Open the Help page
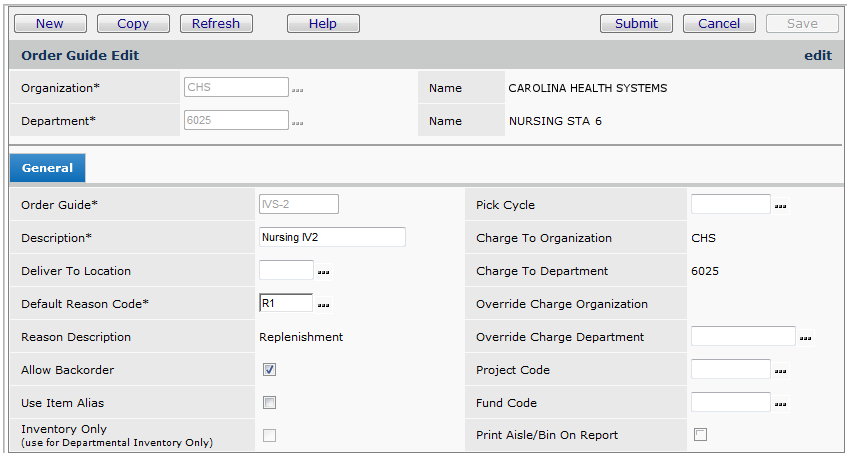Screen dimensions: 848x453 (322, 24)
